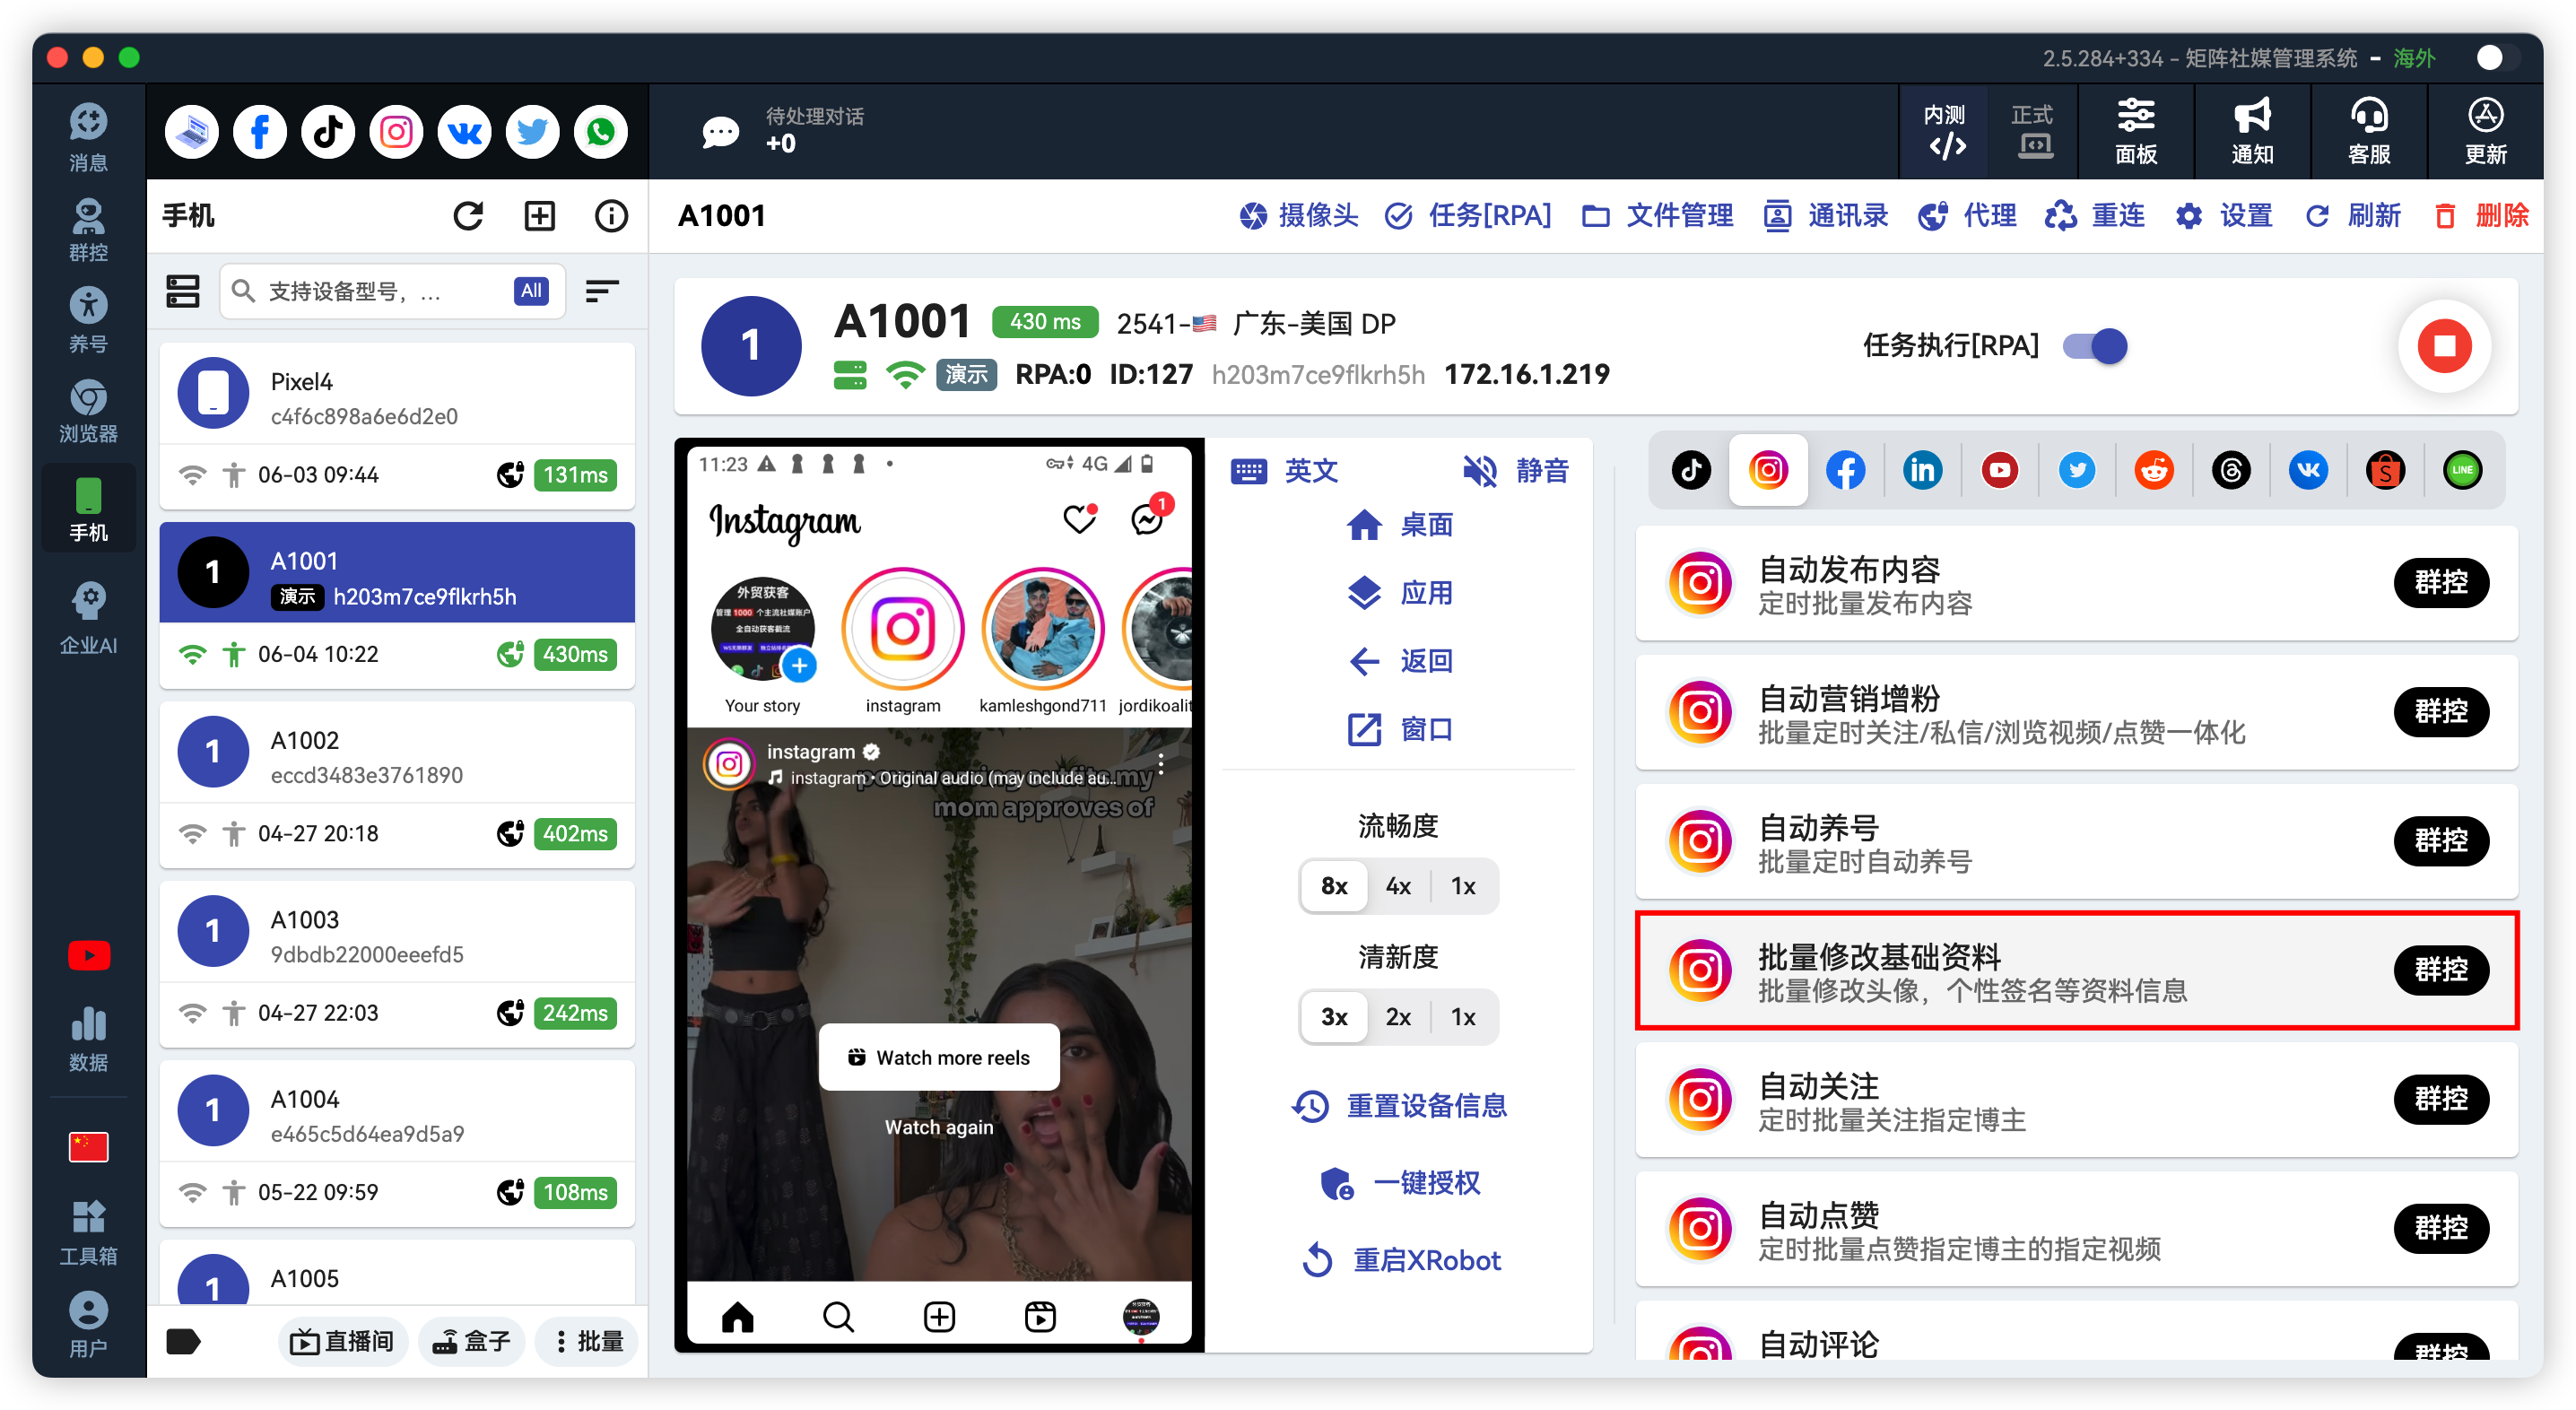Open the phone list info icon
Image resolution: width=2576 pixels, height=1410 pixels.
pos(611,216)
